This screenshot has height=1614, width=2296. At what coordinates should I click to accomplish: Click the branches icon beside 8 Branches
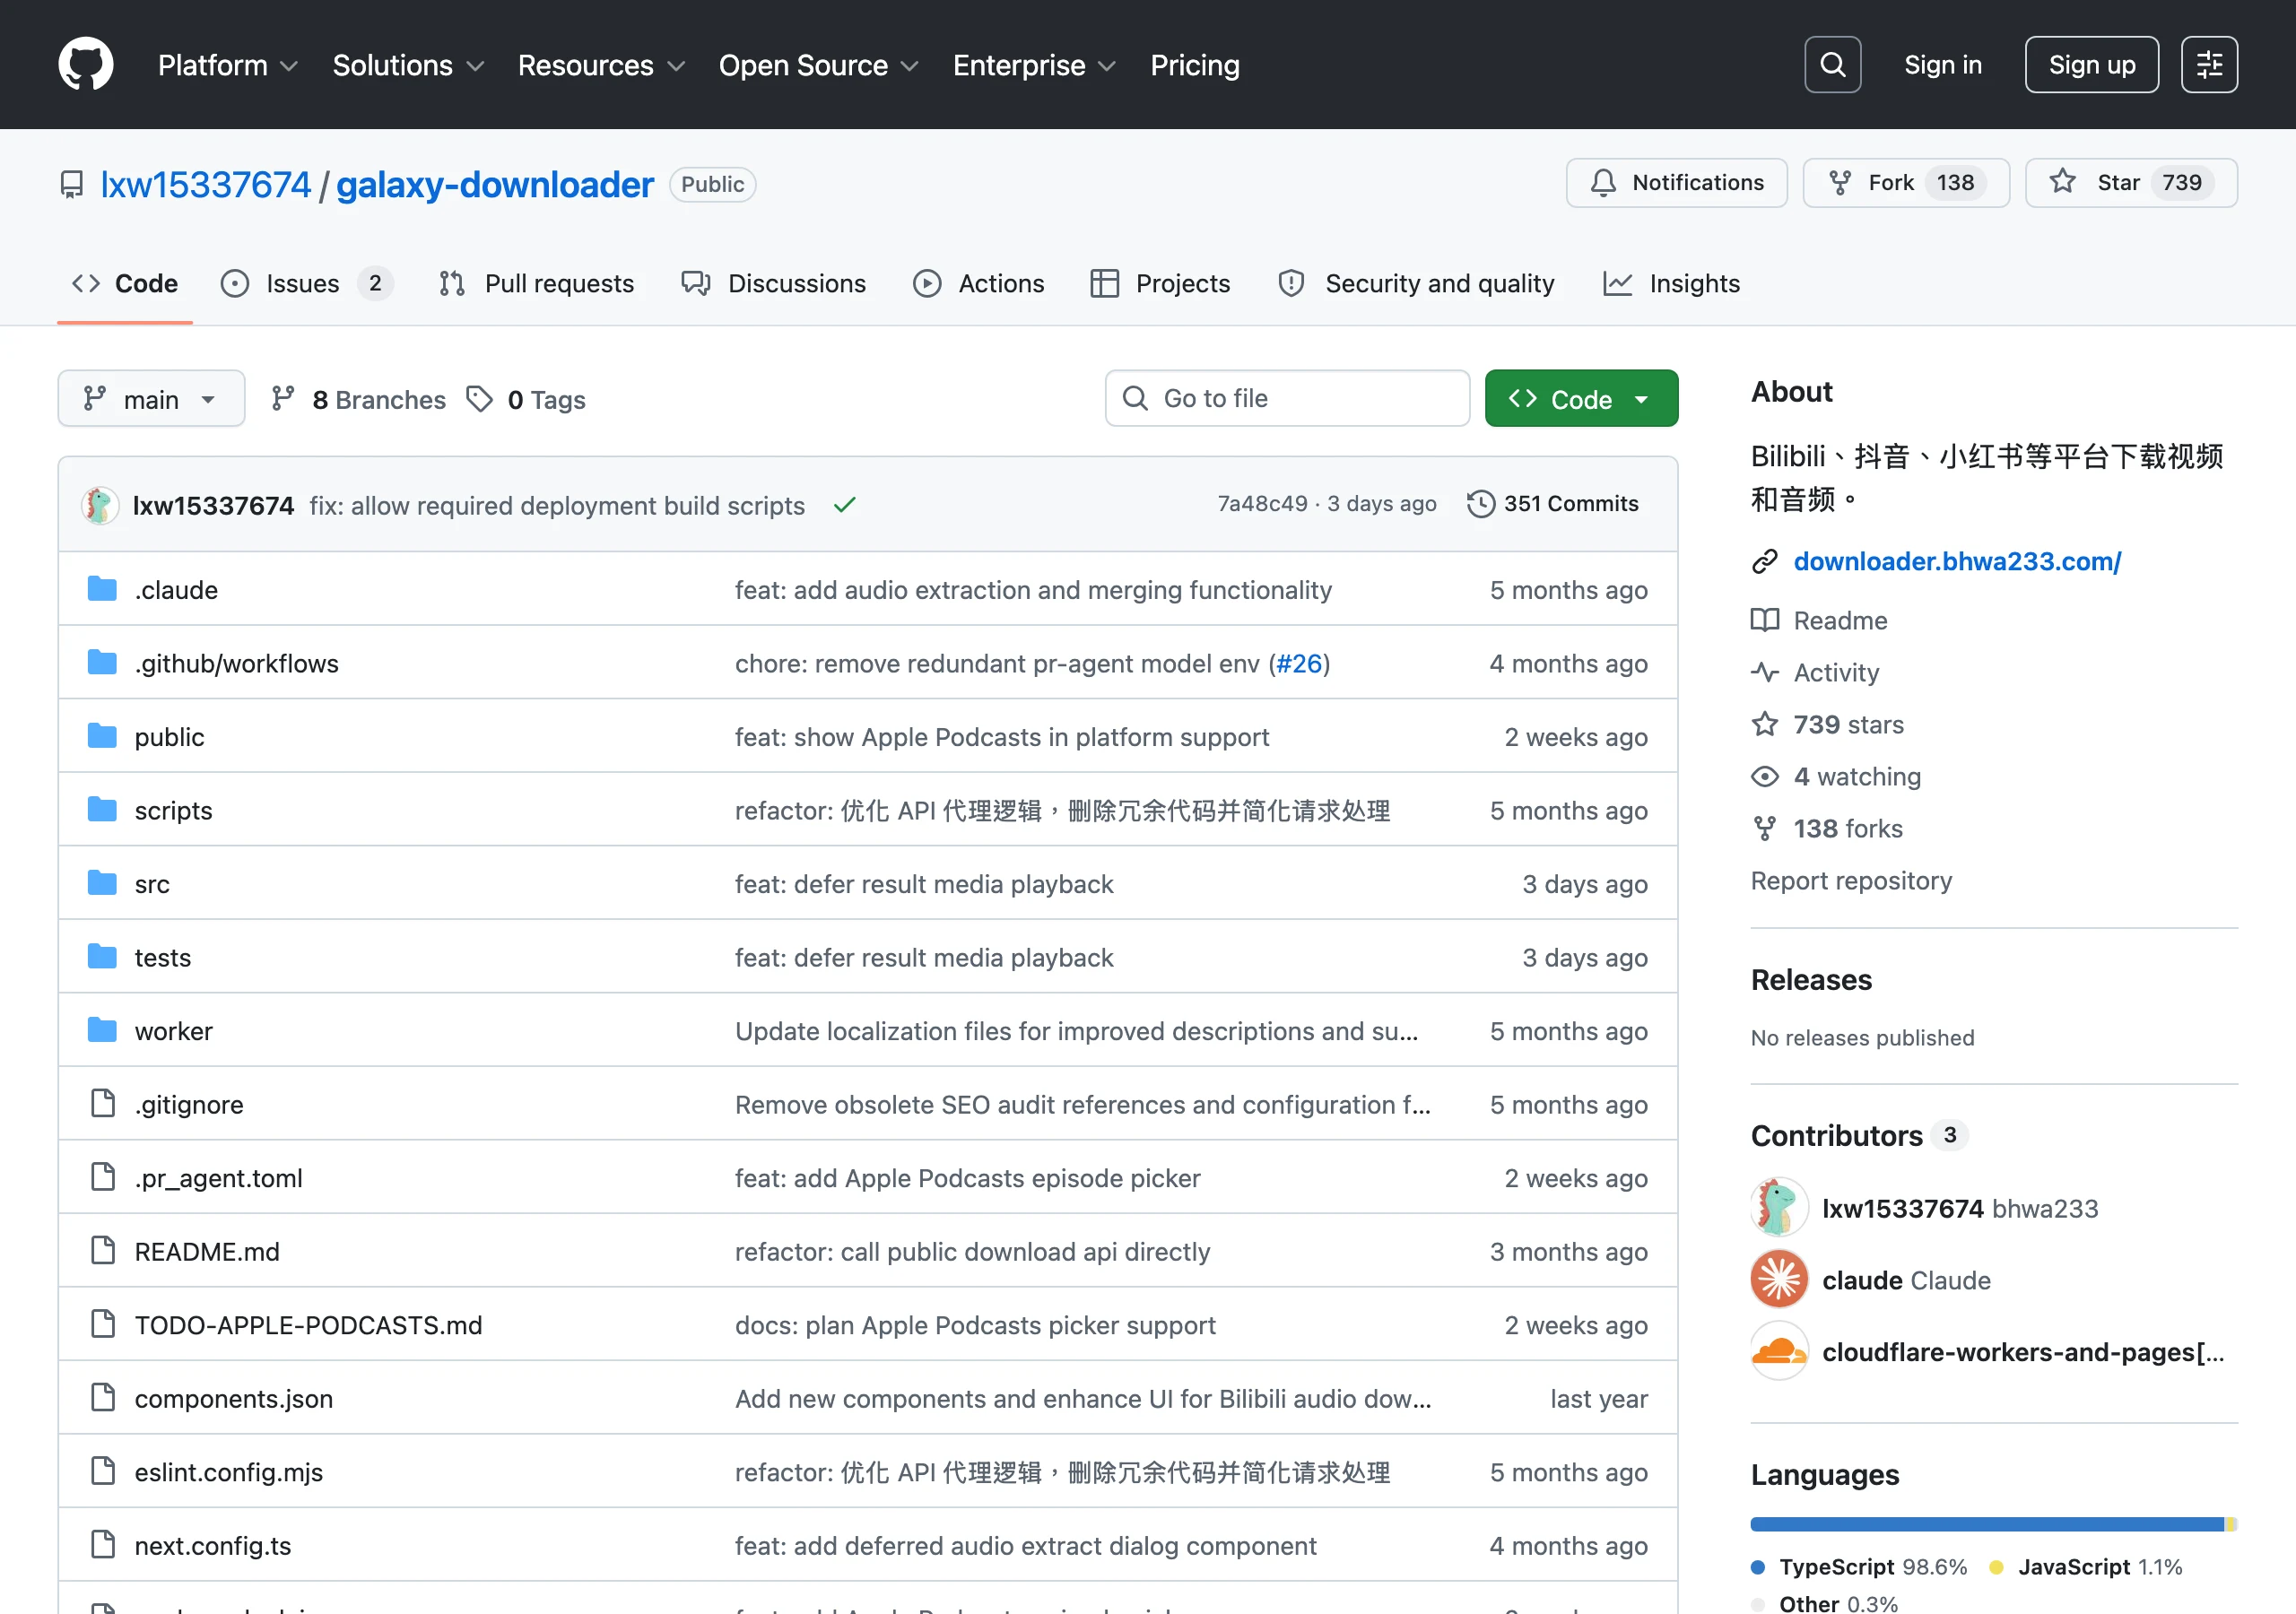[x=283, y=399]
